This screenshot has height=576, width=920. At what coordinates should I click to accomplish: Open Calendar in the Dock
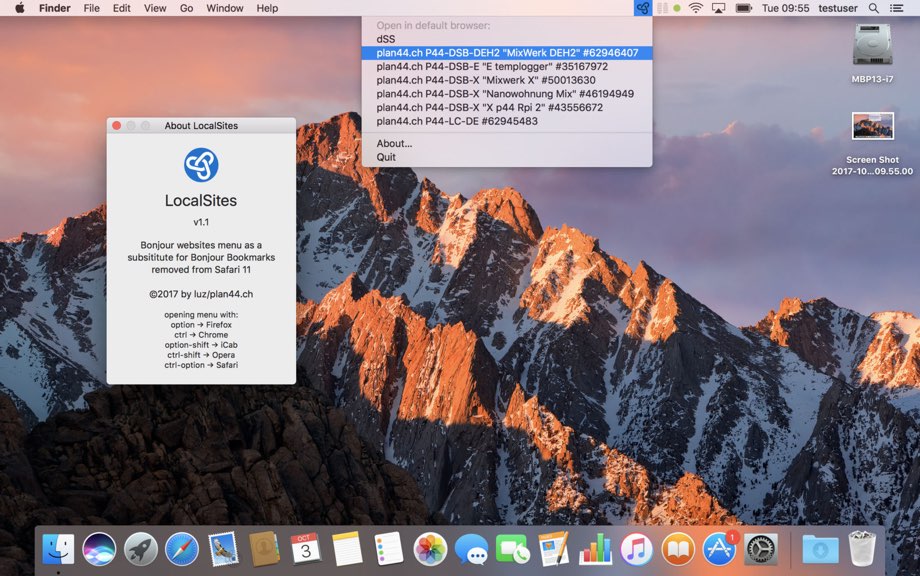point(306,549)
